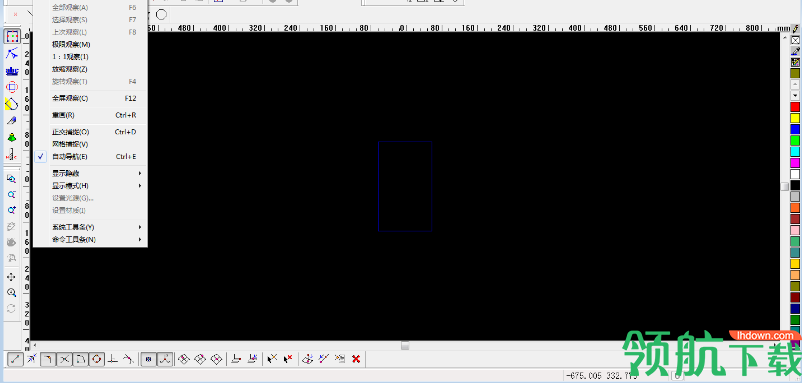This screenshot has width=802, height=383.
Task: Click the cursor with red X icon
Action: (x=288, y=359)
